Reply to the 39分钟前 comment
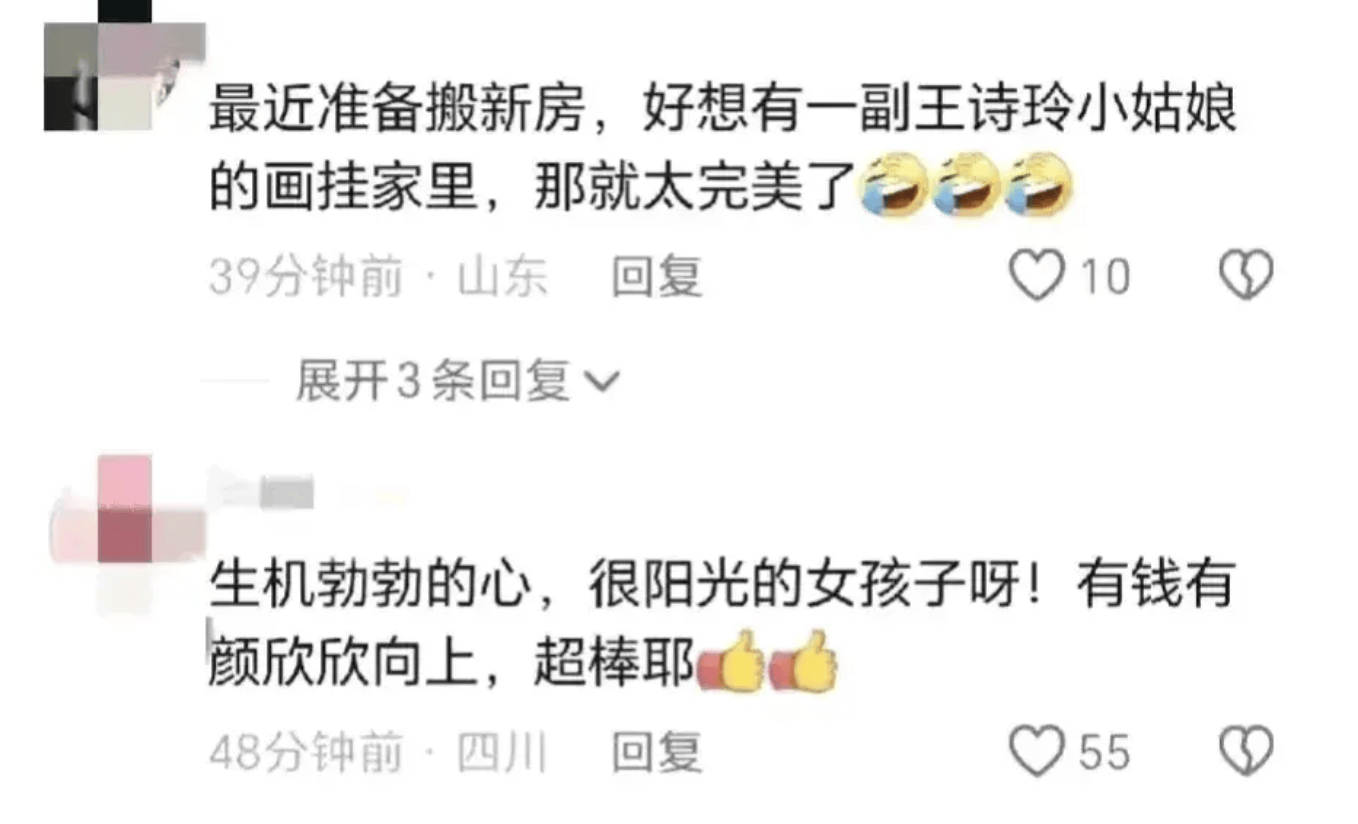Image resolution: width=1358 pixels, height=824 pixels. coord(657,277)
